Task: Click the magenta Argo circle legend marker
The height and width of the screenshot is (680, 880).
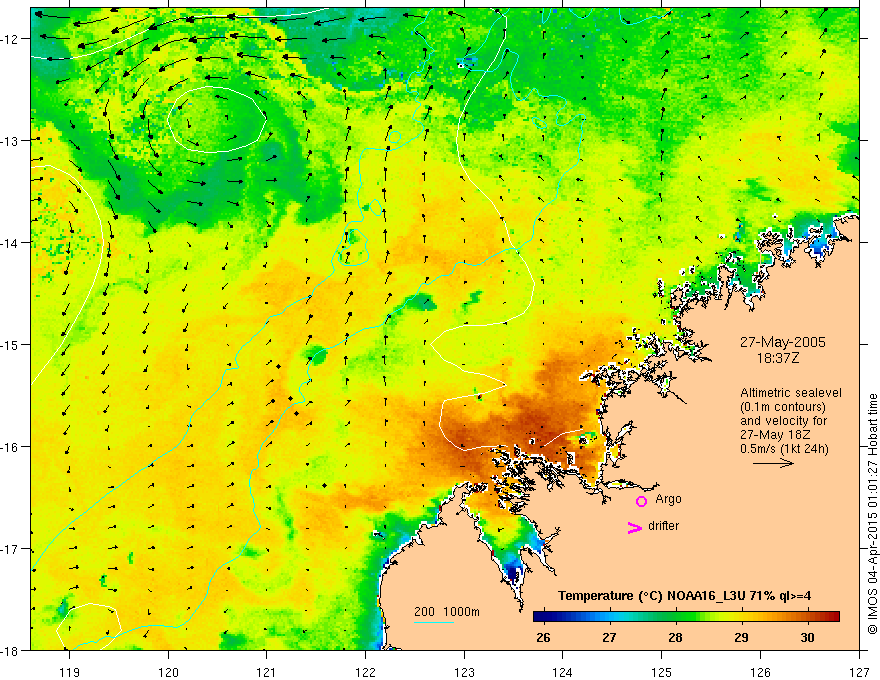Action: pos(641,501)
